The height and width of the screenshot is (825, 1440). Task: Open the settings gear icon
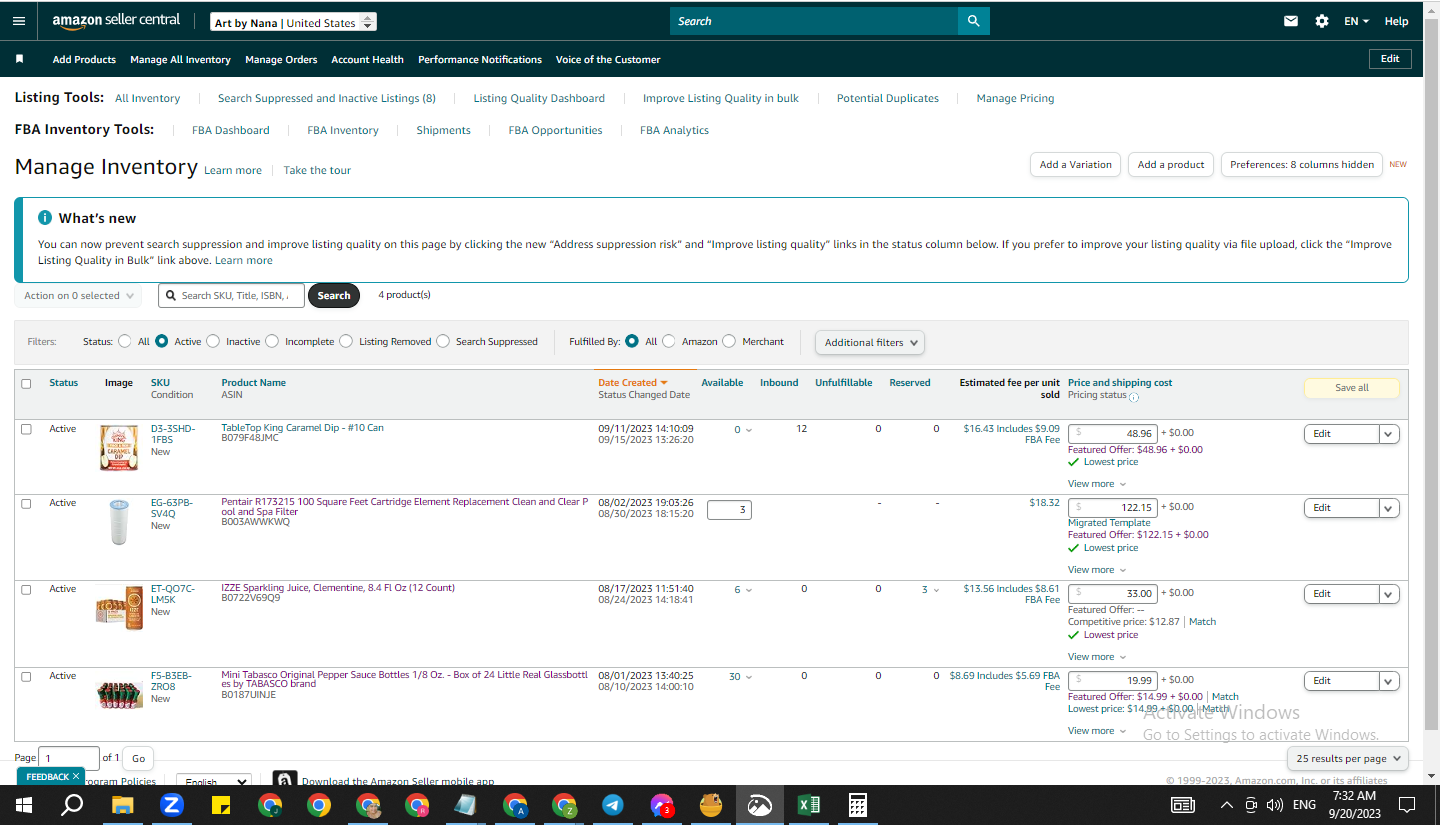(1322, 21)
